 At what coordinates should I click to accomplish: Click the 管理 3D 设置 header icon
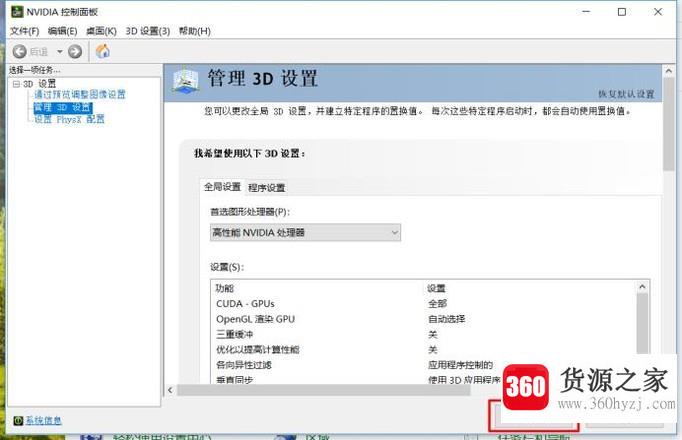tap(186, 80)
